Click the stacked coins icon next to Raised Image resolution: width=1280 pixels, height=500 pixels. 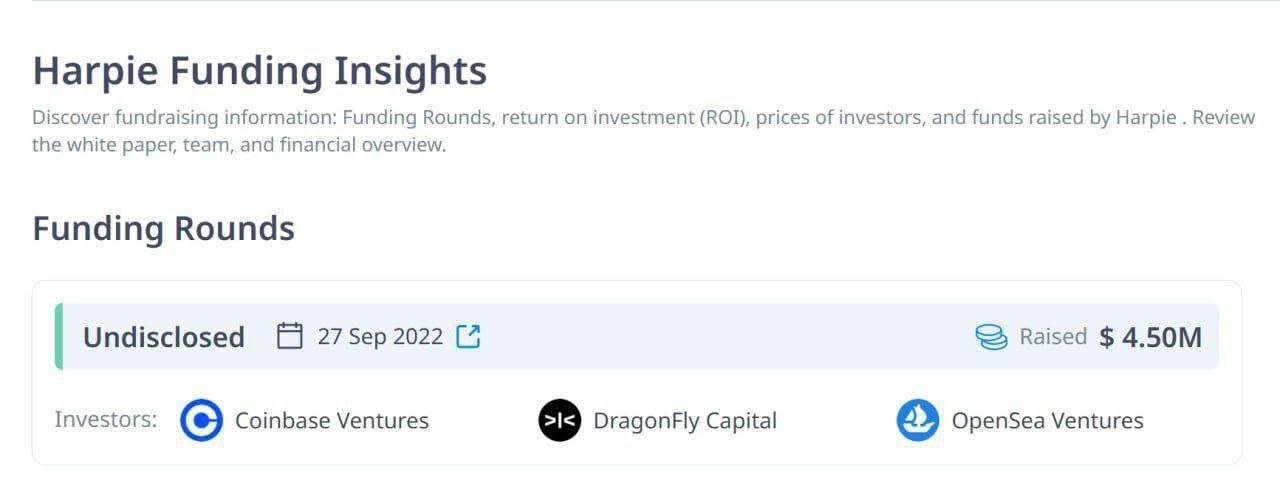click(x=991, y=337)
